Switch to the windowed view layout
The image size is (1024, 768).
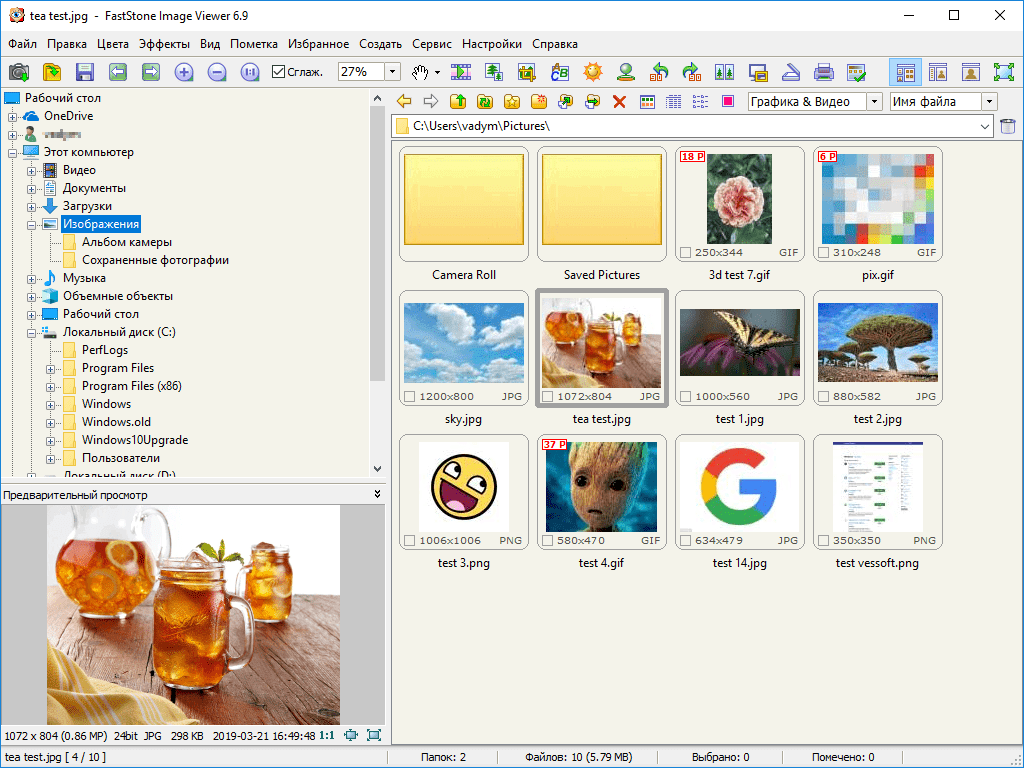click(938, 72)
